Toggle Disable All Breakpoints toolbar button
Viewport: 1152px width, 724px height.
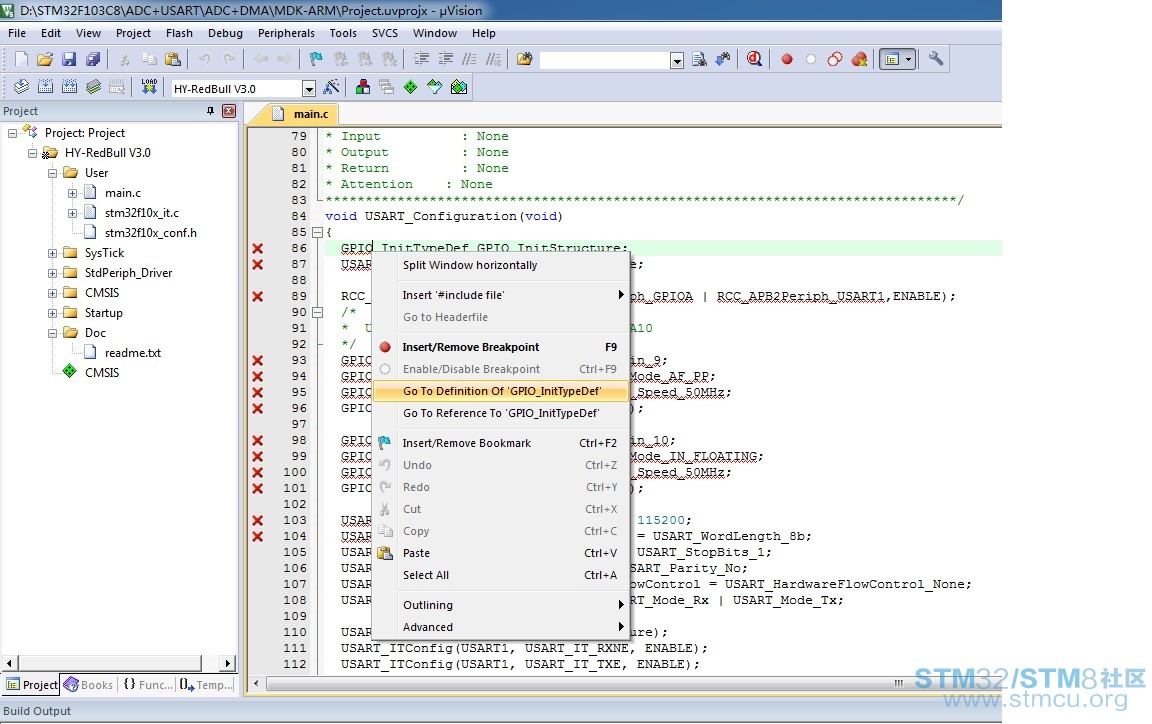[835, 59]
